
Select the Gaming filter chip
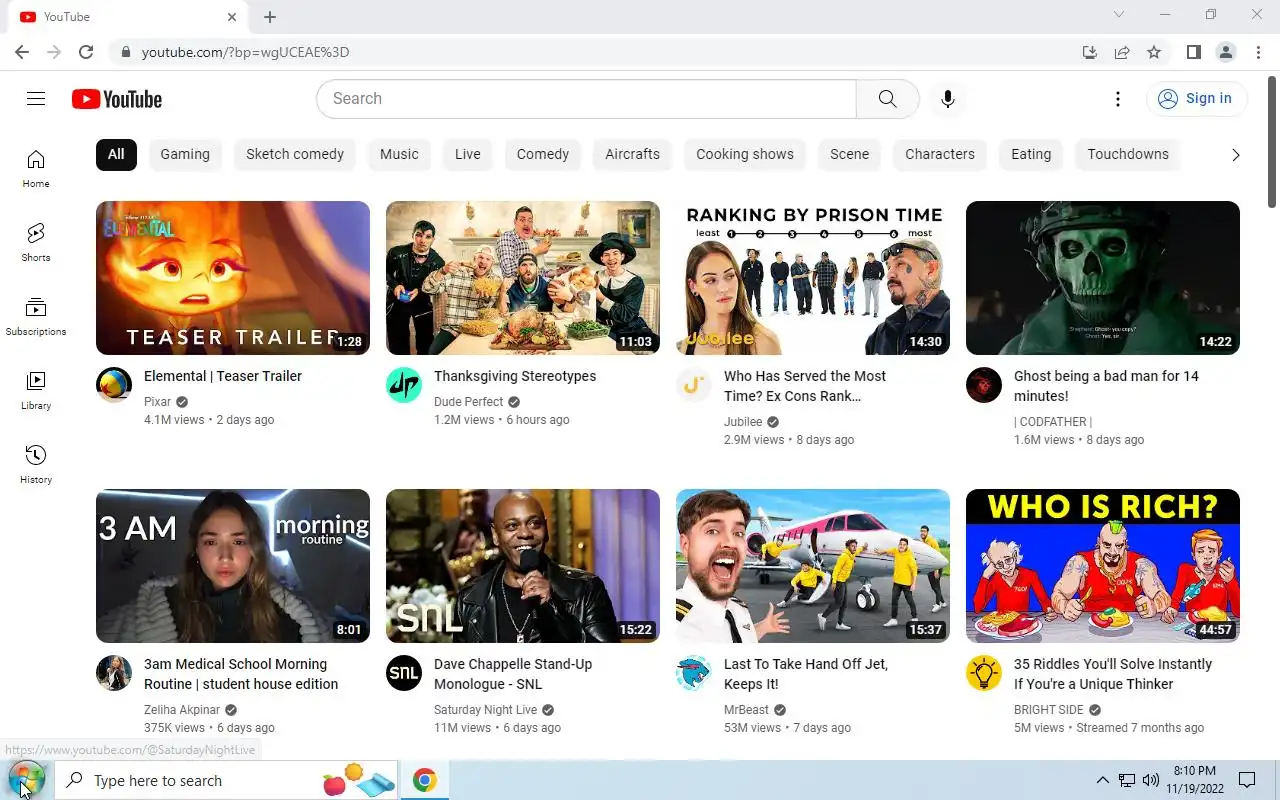point(185,154)
